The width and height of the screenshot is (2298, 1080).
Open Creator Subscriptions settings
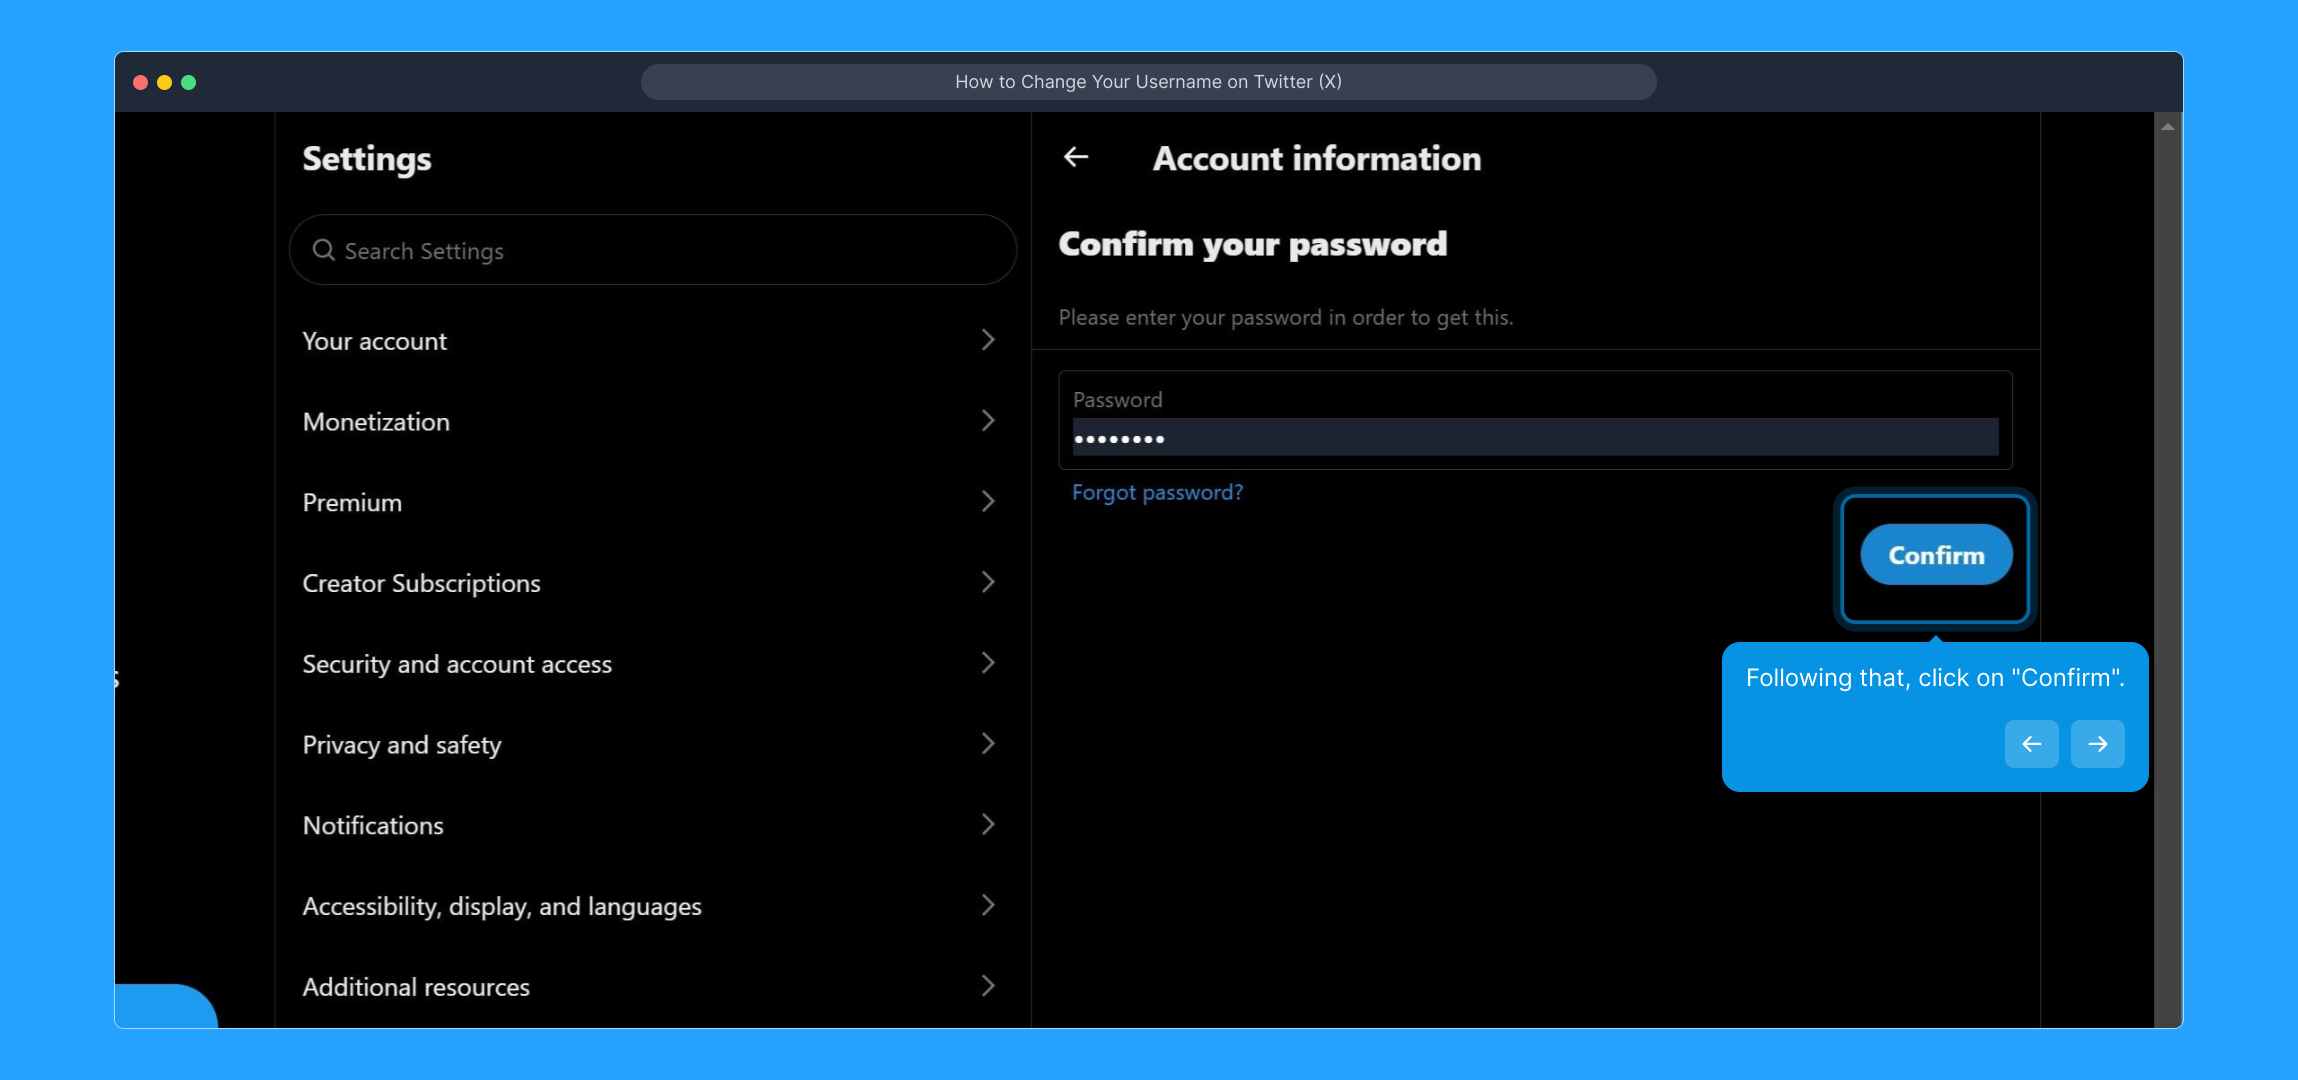click(x=421, y=583)
